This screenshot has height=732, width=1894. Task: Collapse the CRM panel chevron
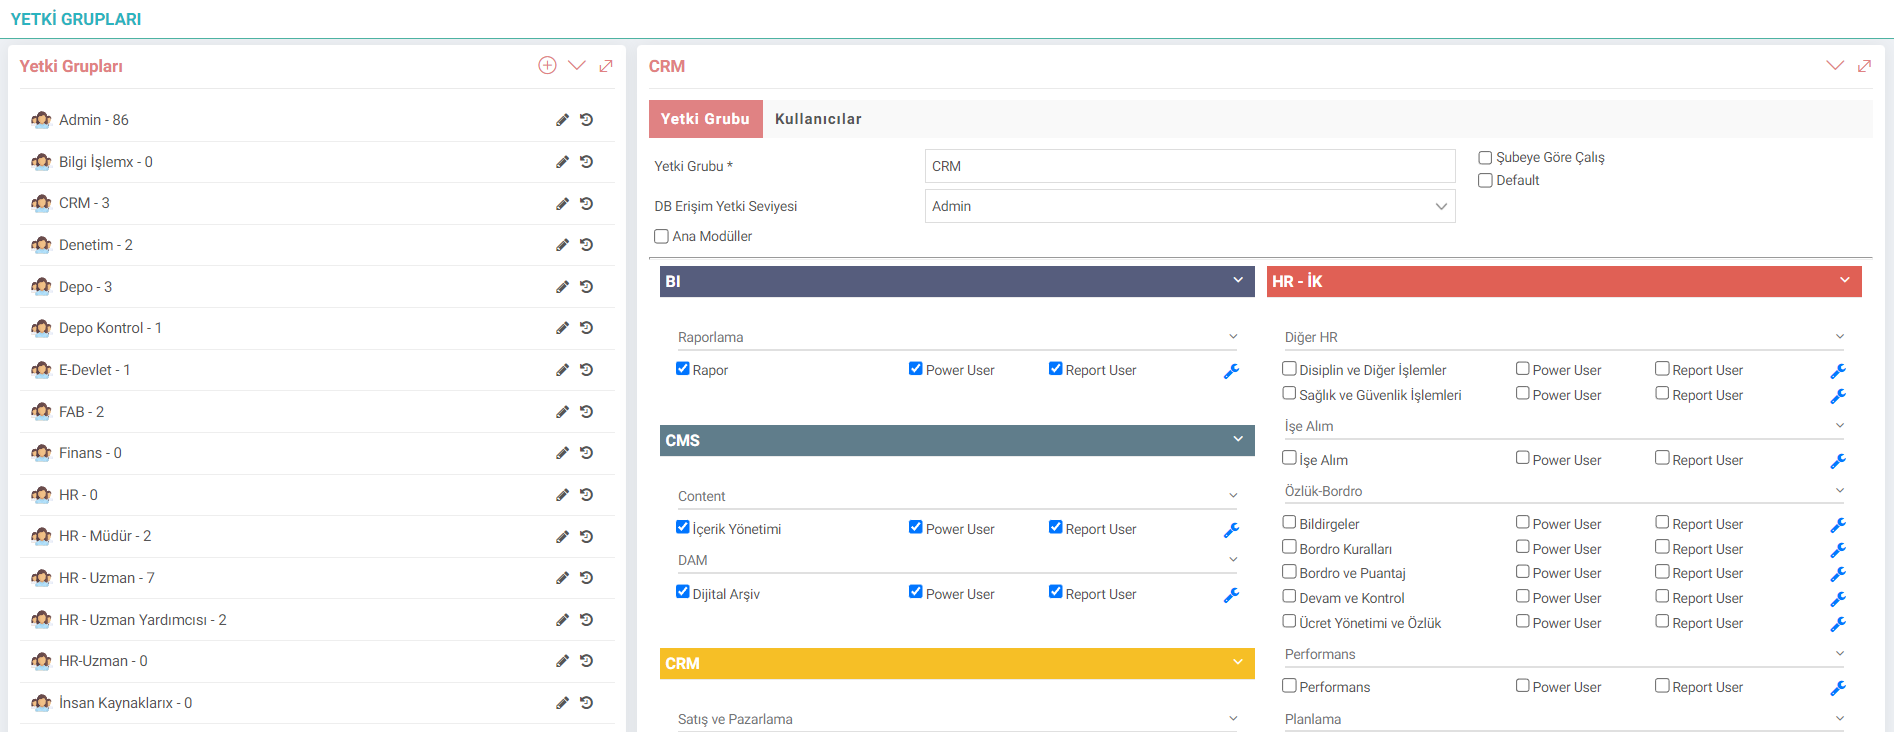[1835, 65]
